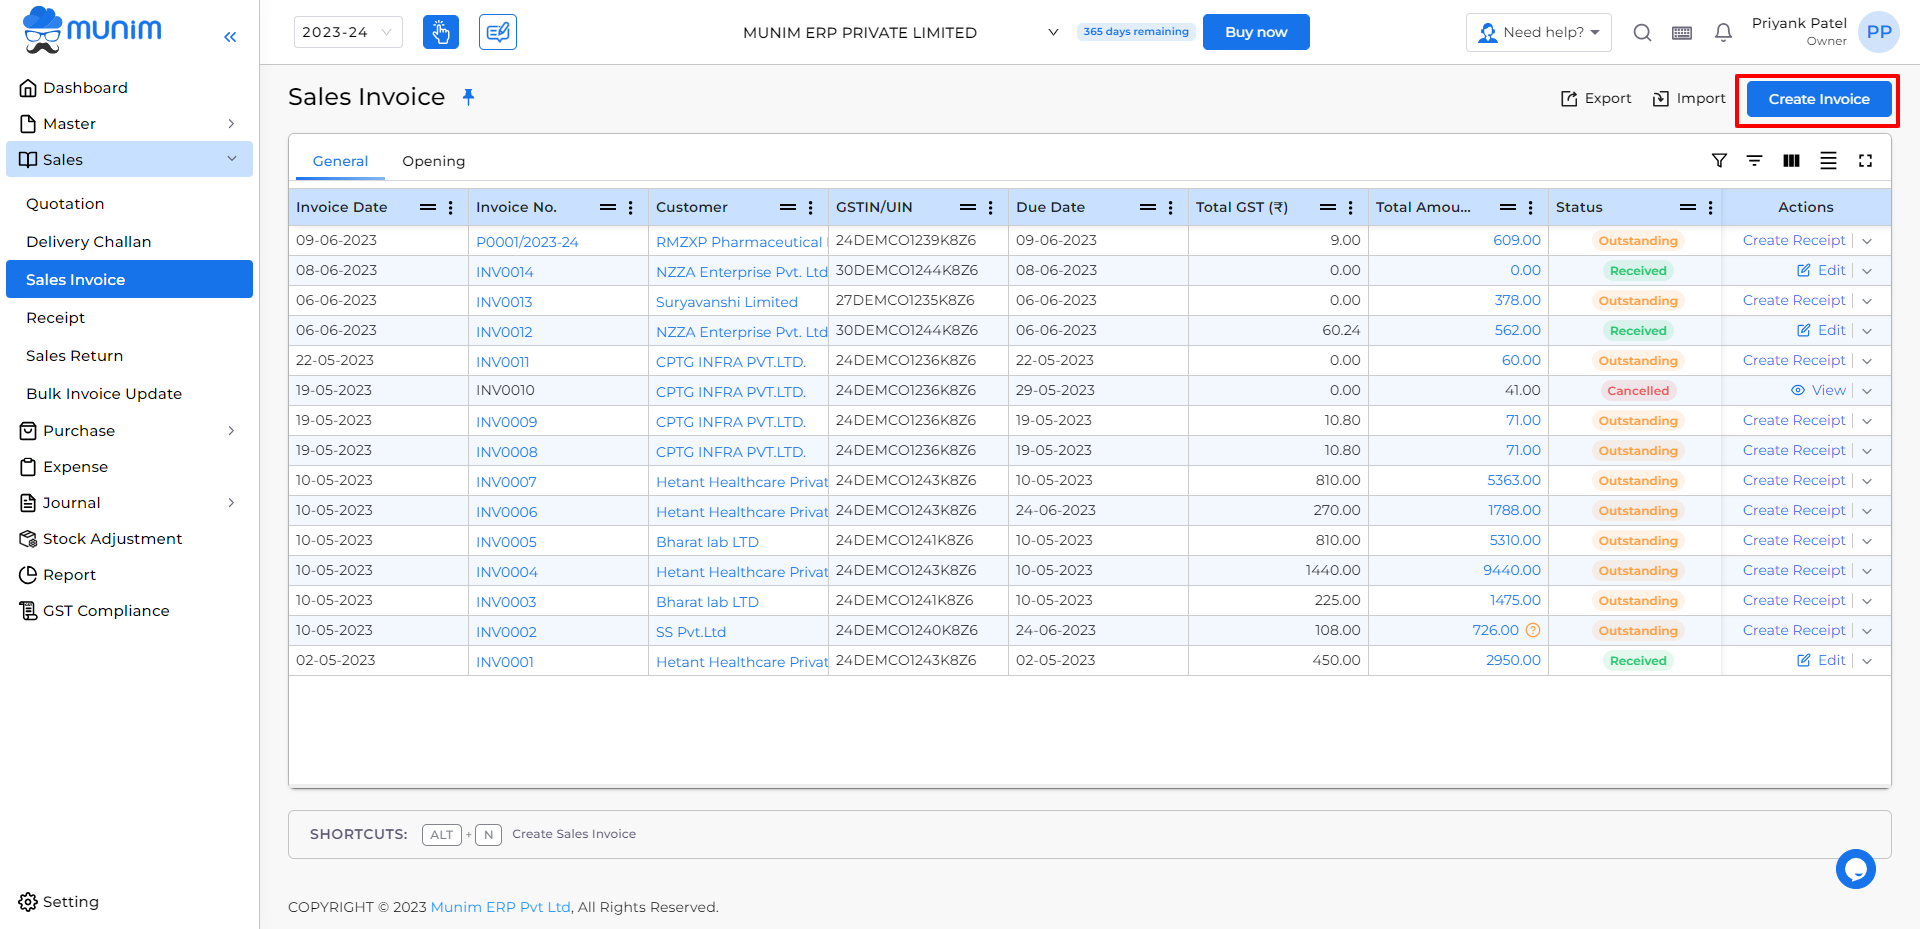Open Invoice No. column options menu
Image resolution: width=1920 pixels, height=929 pixels.
point(631,207)
